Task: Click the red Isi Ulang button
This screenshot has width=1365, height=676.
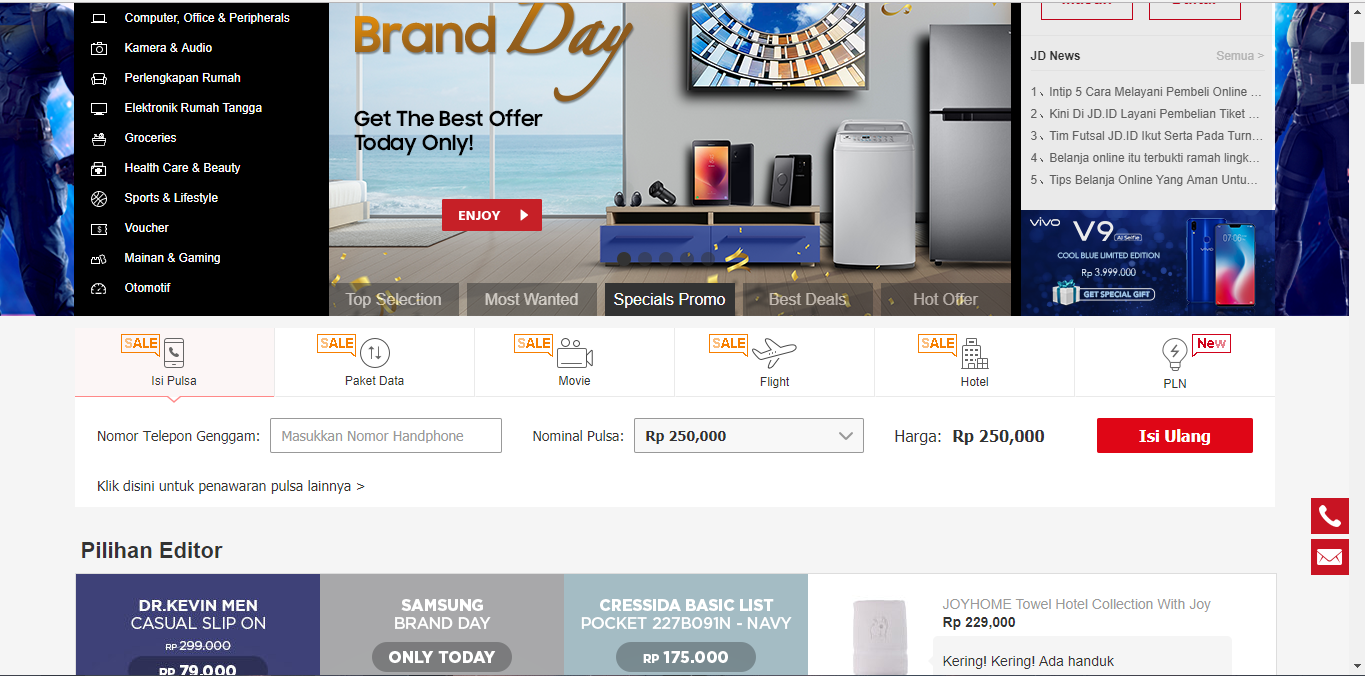Action: click(x=1174, y=436)
